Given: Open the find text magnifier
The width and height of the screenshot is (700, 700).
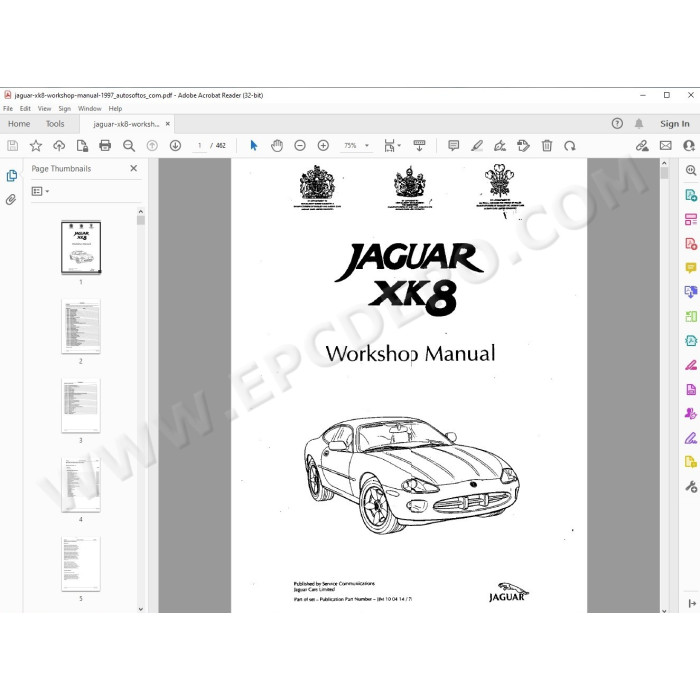Looking at the screenshot, I should click(129, 146).
